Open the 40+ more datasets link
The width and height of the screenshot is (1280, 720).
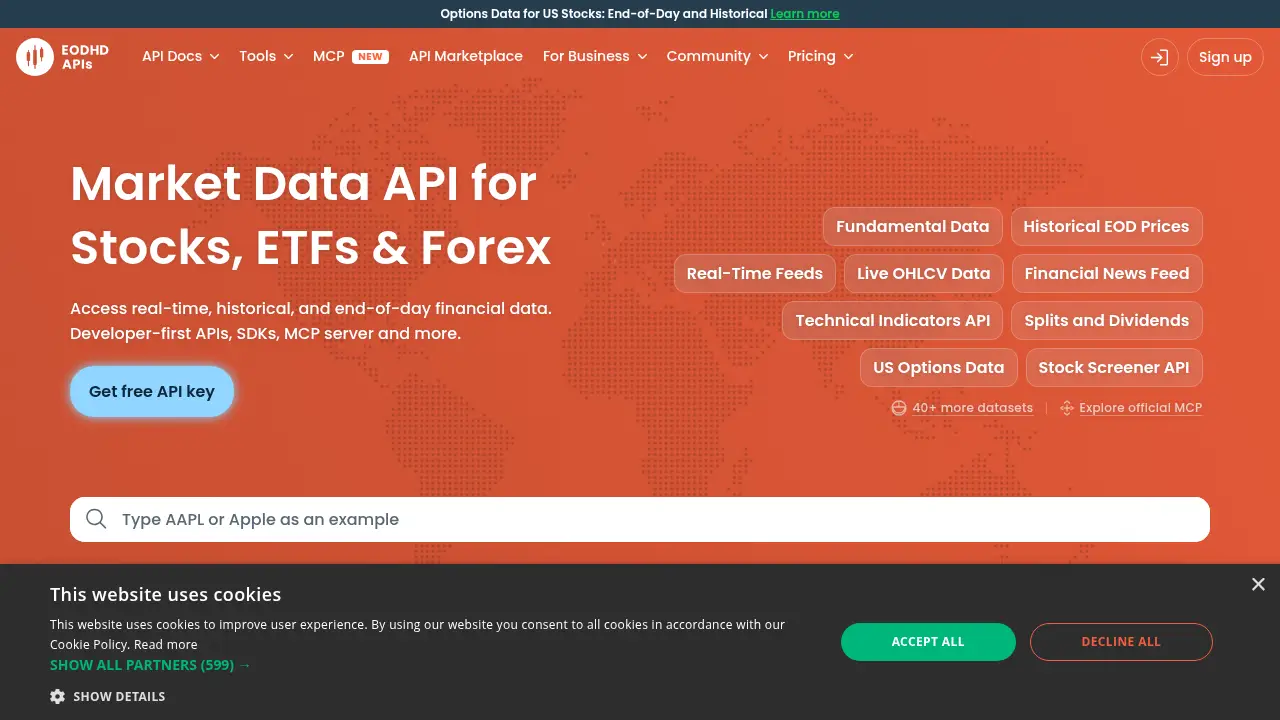click(x=972, y=408)
